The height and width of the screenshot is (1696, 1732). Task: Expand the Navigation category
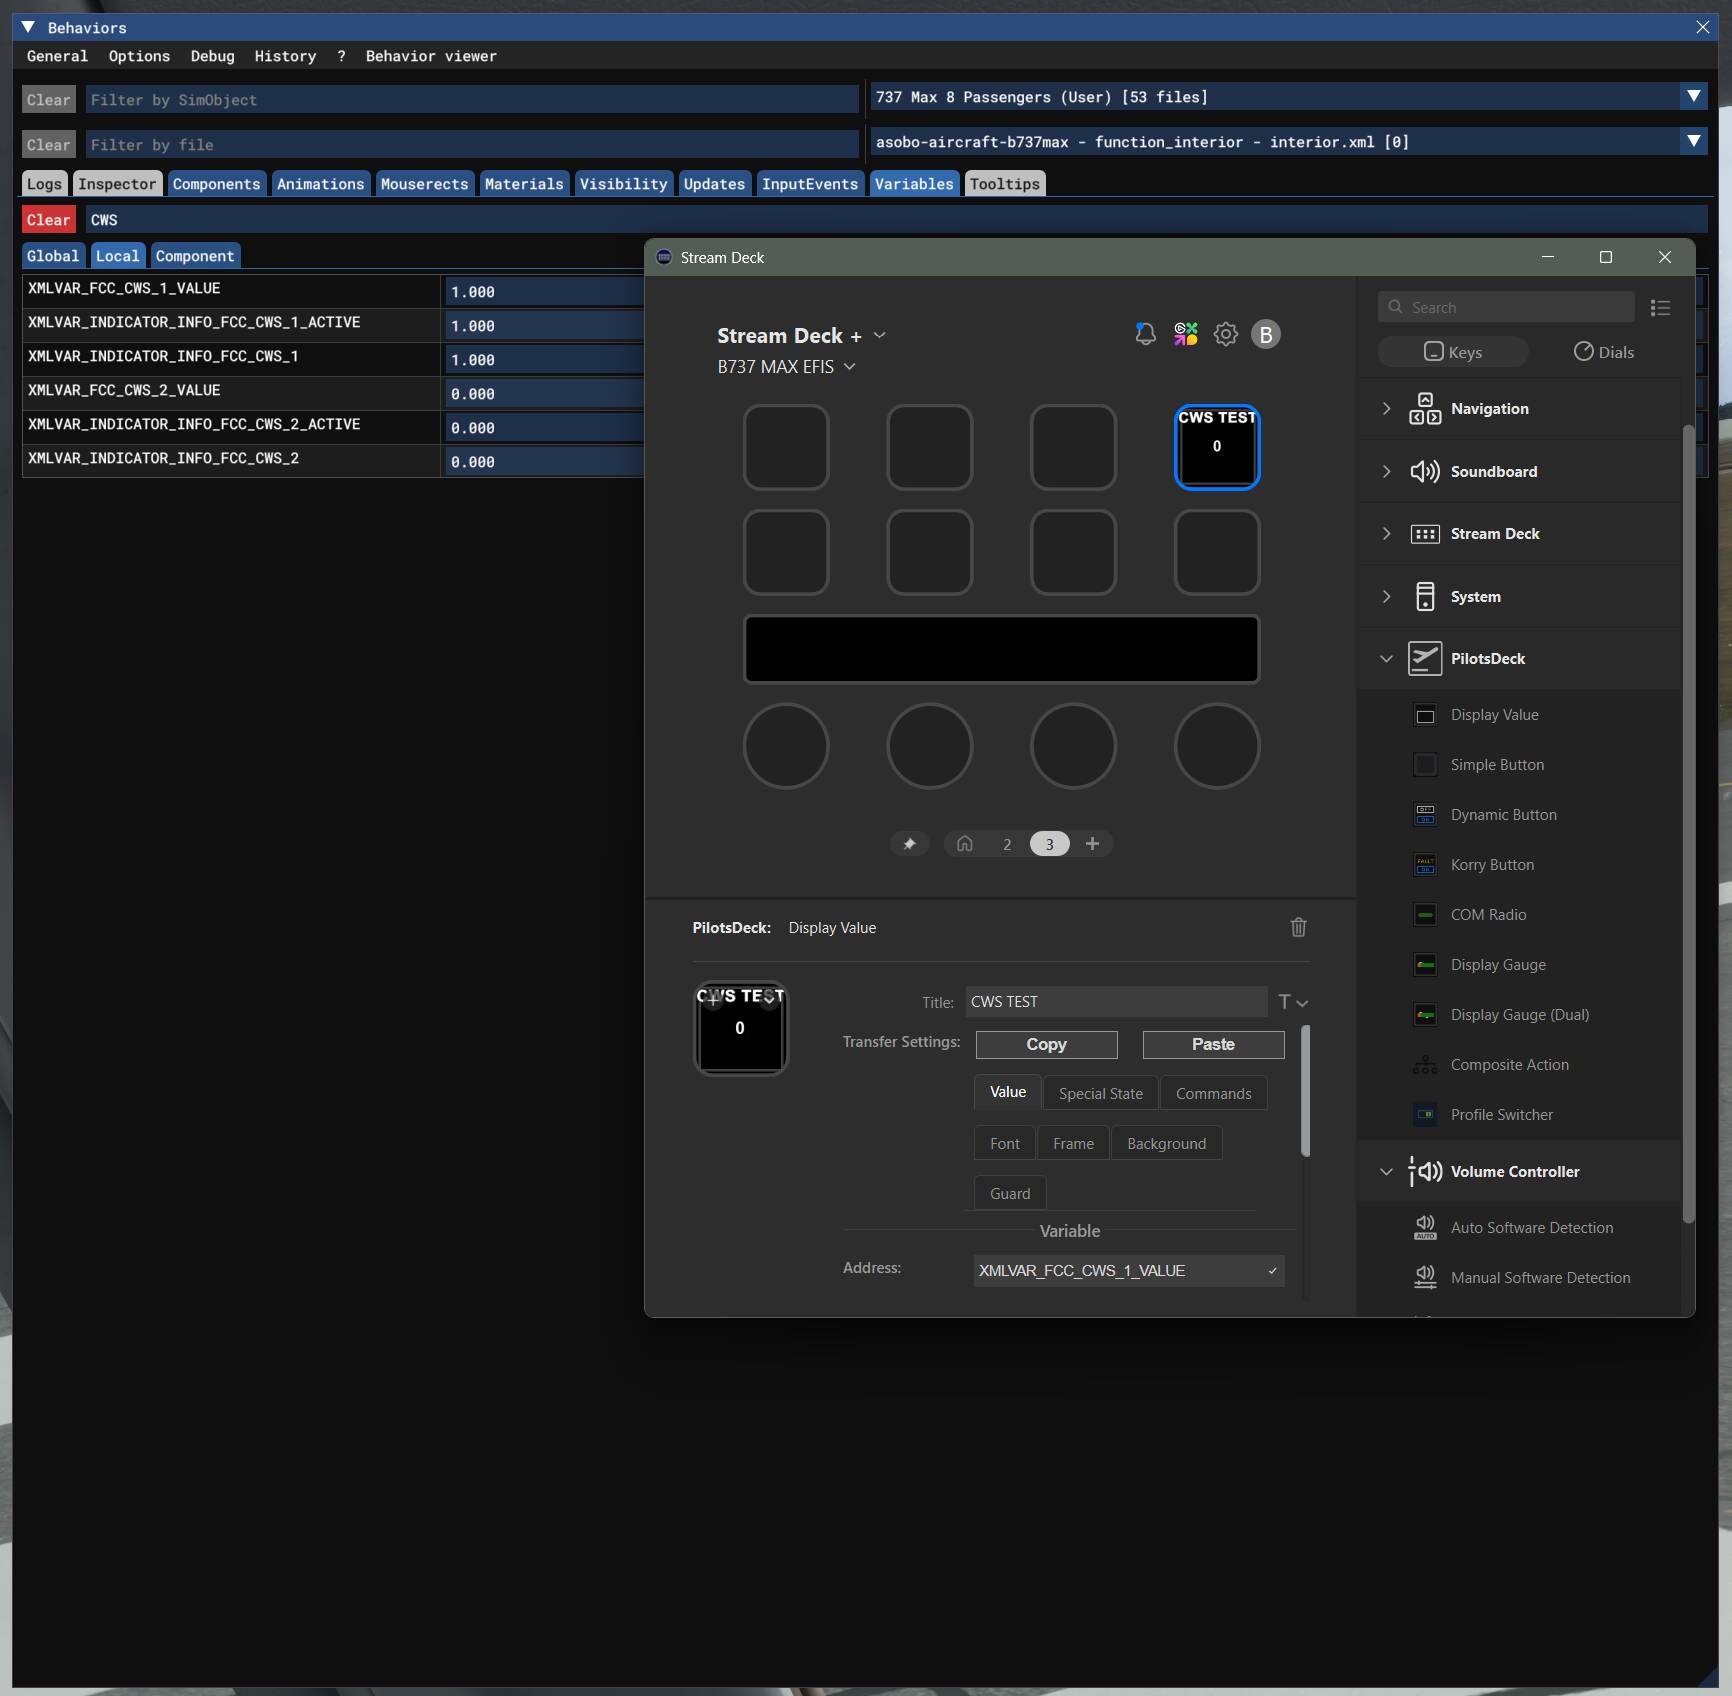pos(1386,409)
